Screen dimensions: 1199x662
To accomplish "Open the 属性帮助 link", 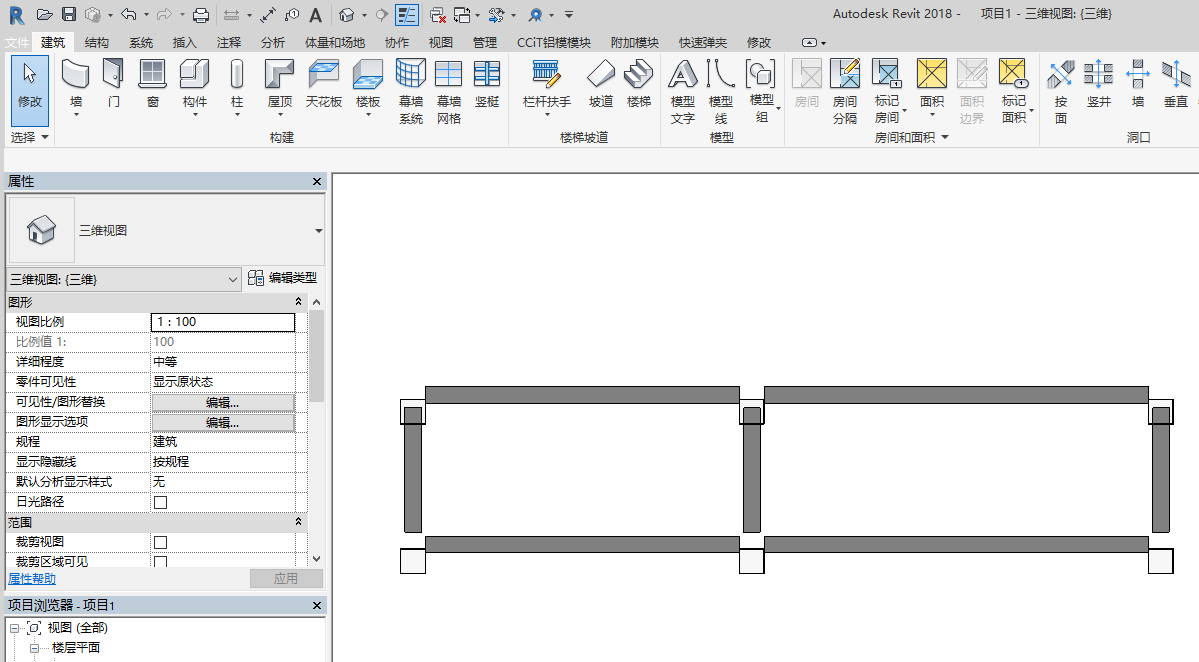I will [x=32, y=579].
